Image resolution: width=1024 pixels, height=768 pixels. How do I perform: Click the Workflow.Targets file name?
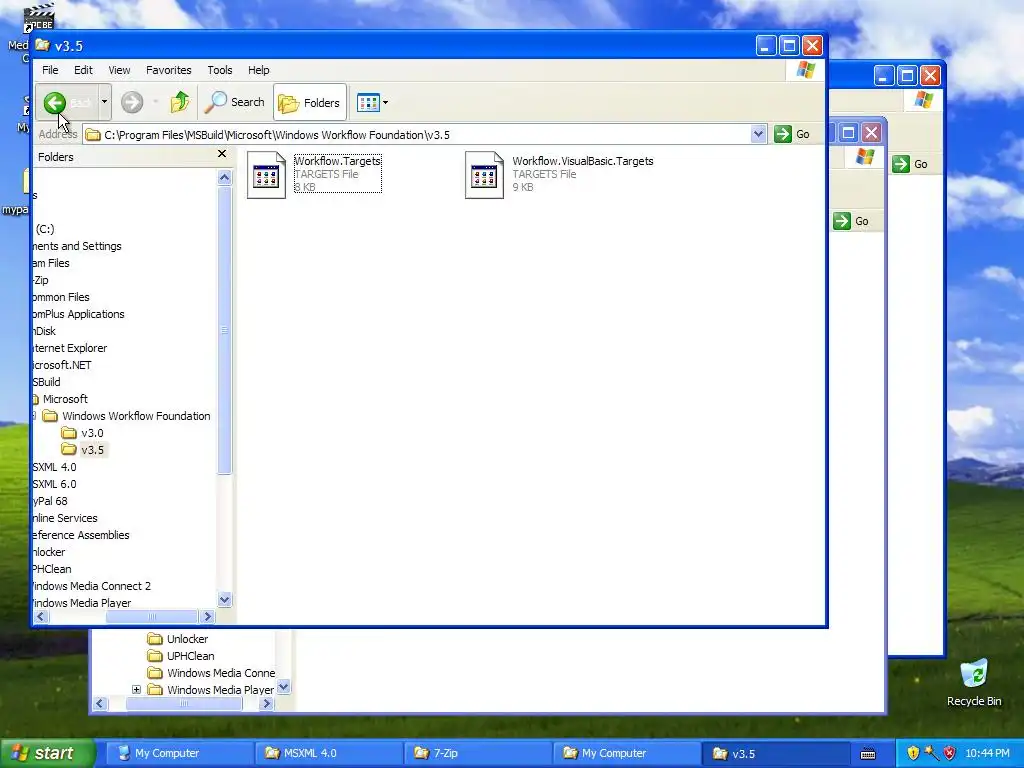(337, 161)
